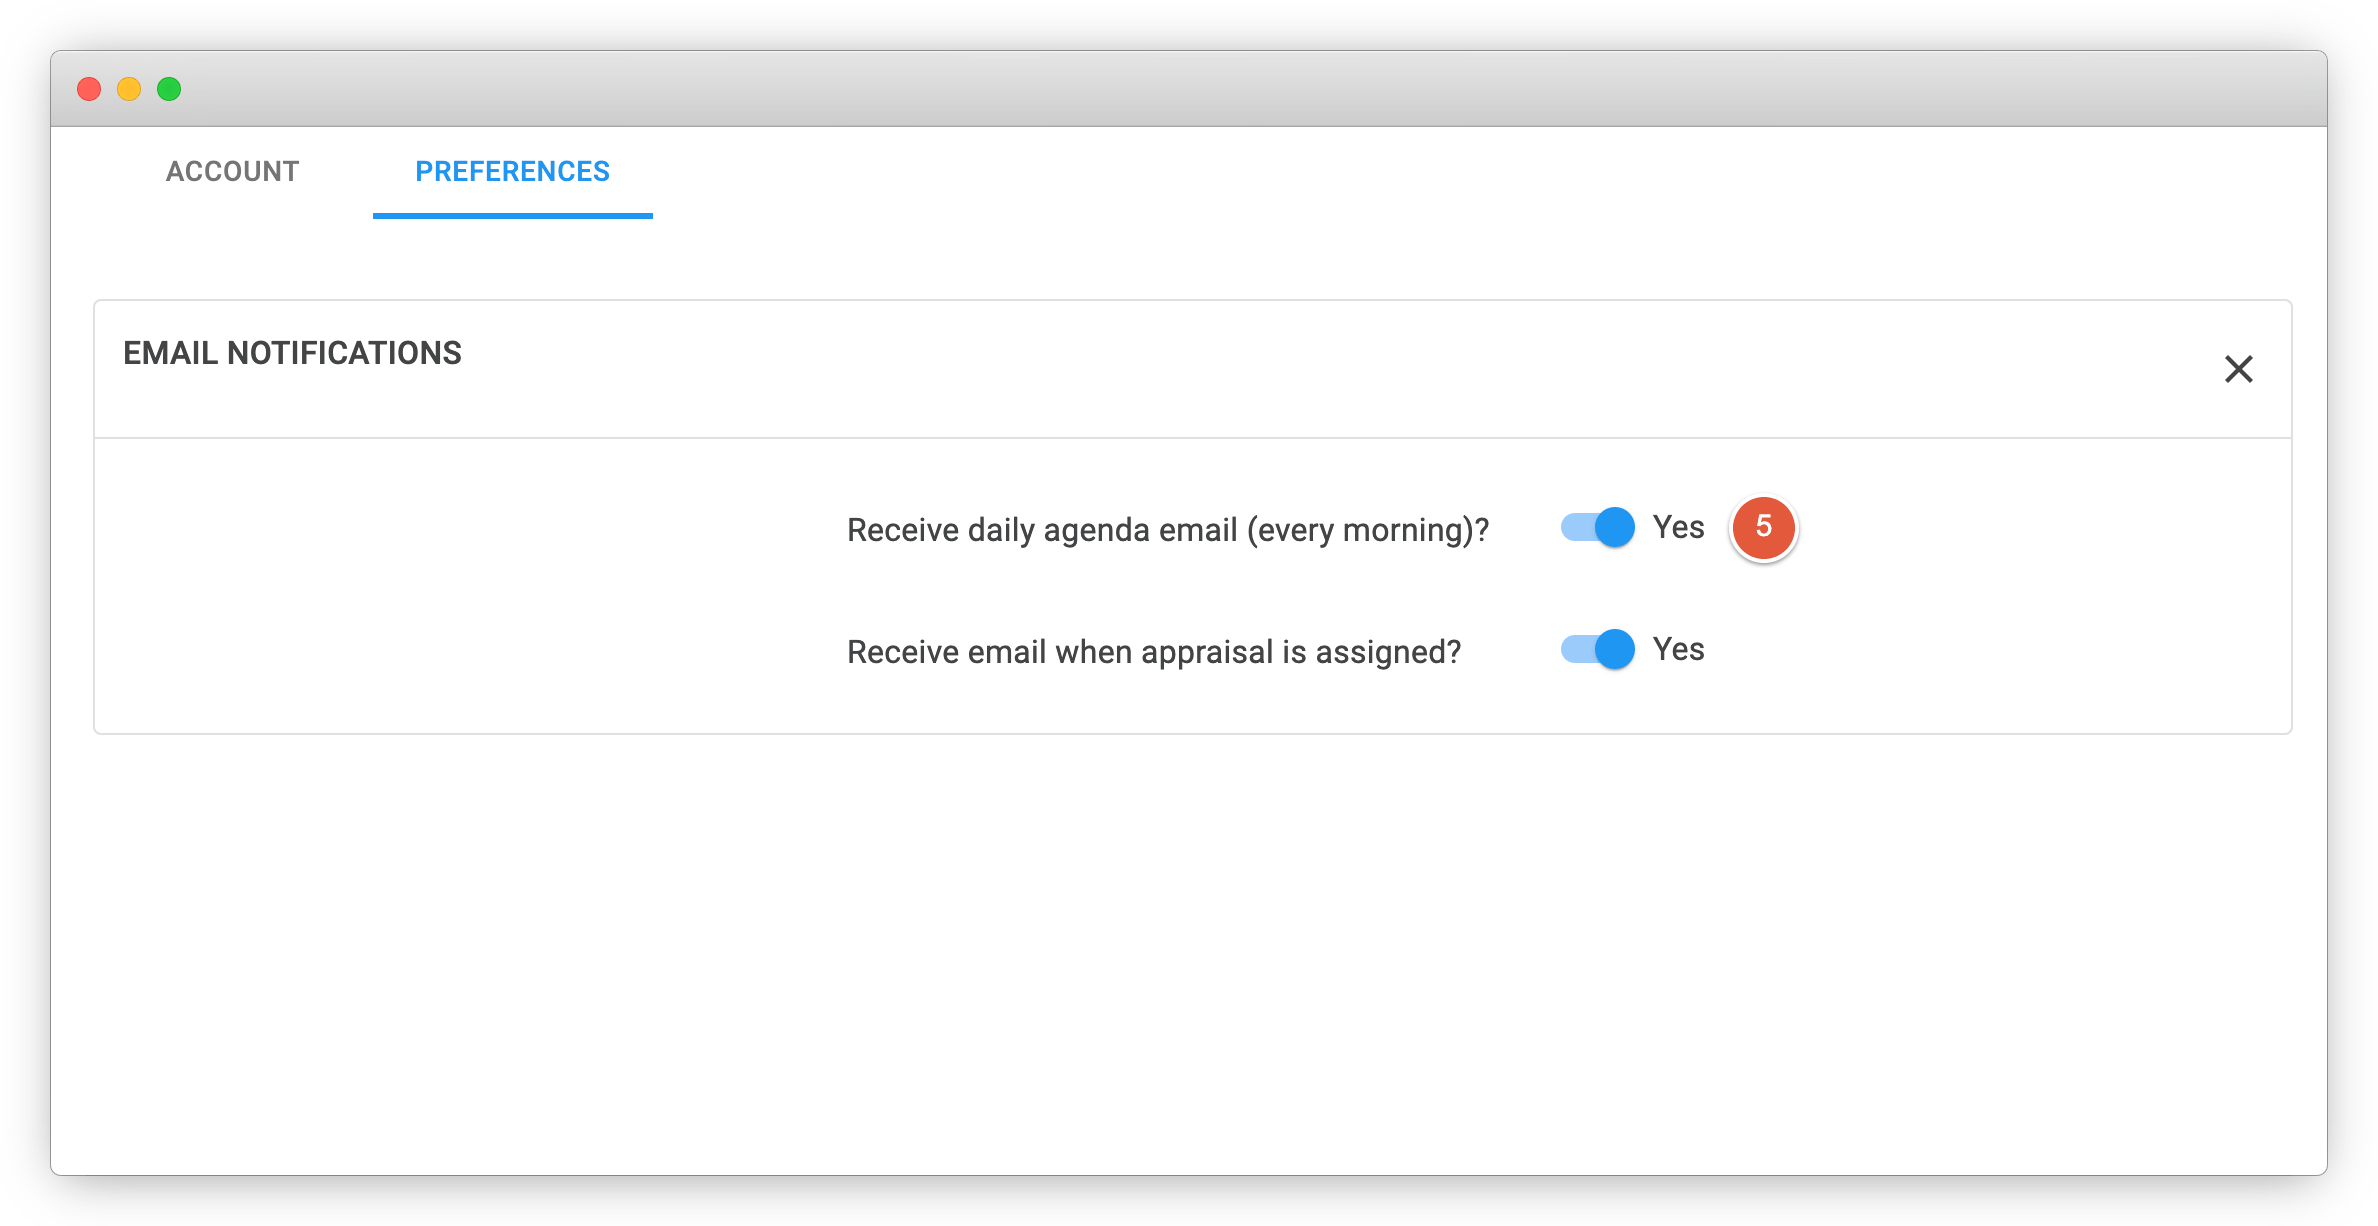2378x1226 pixels.
Task: Click the orange badge labeled 5
Action: click(1764, 528)
